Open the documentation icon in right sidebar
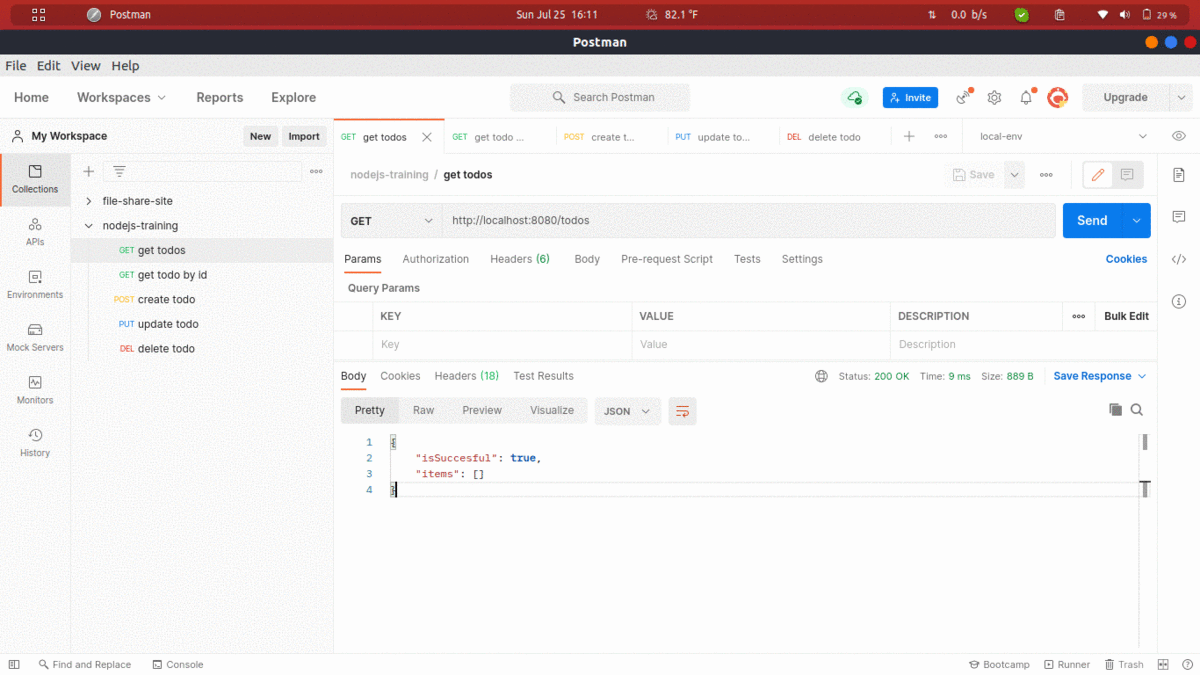 (1179, 175)
